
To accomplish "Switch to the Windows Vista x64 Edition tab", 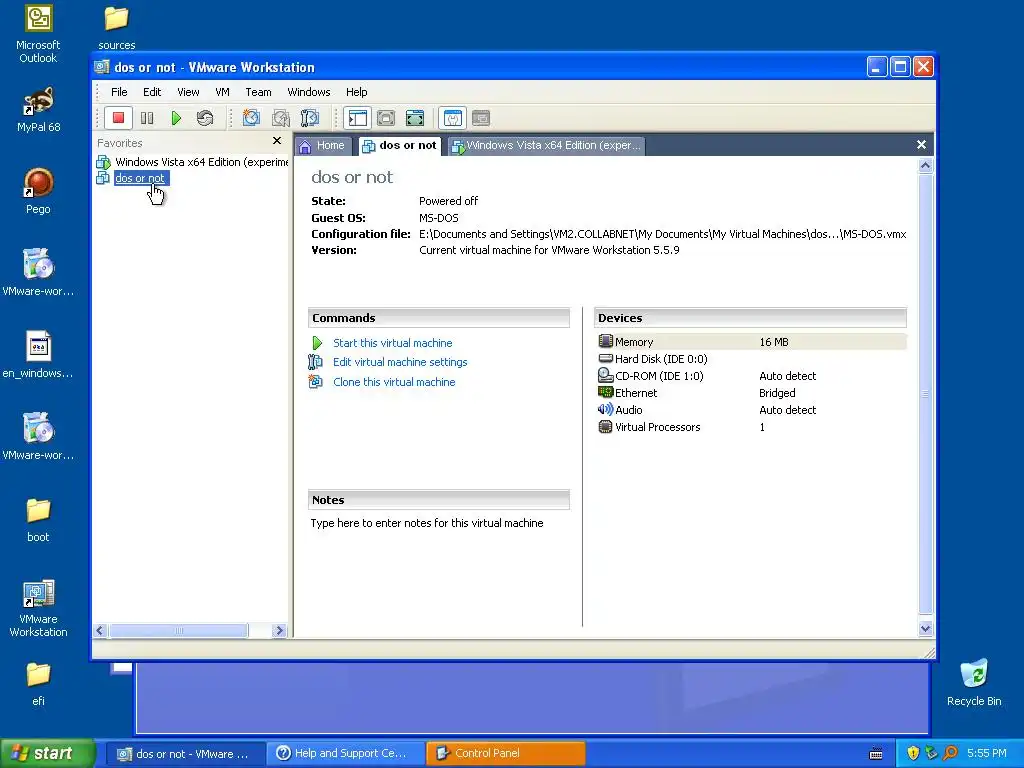I will coord(546,146).
